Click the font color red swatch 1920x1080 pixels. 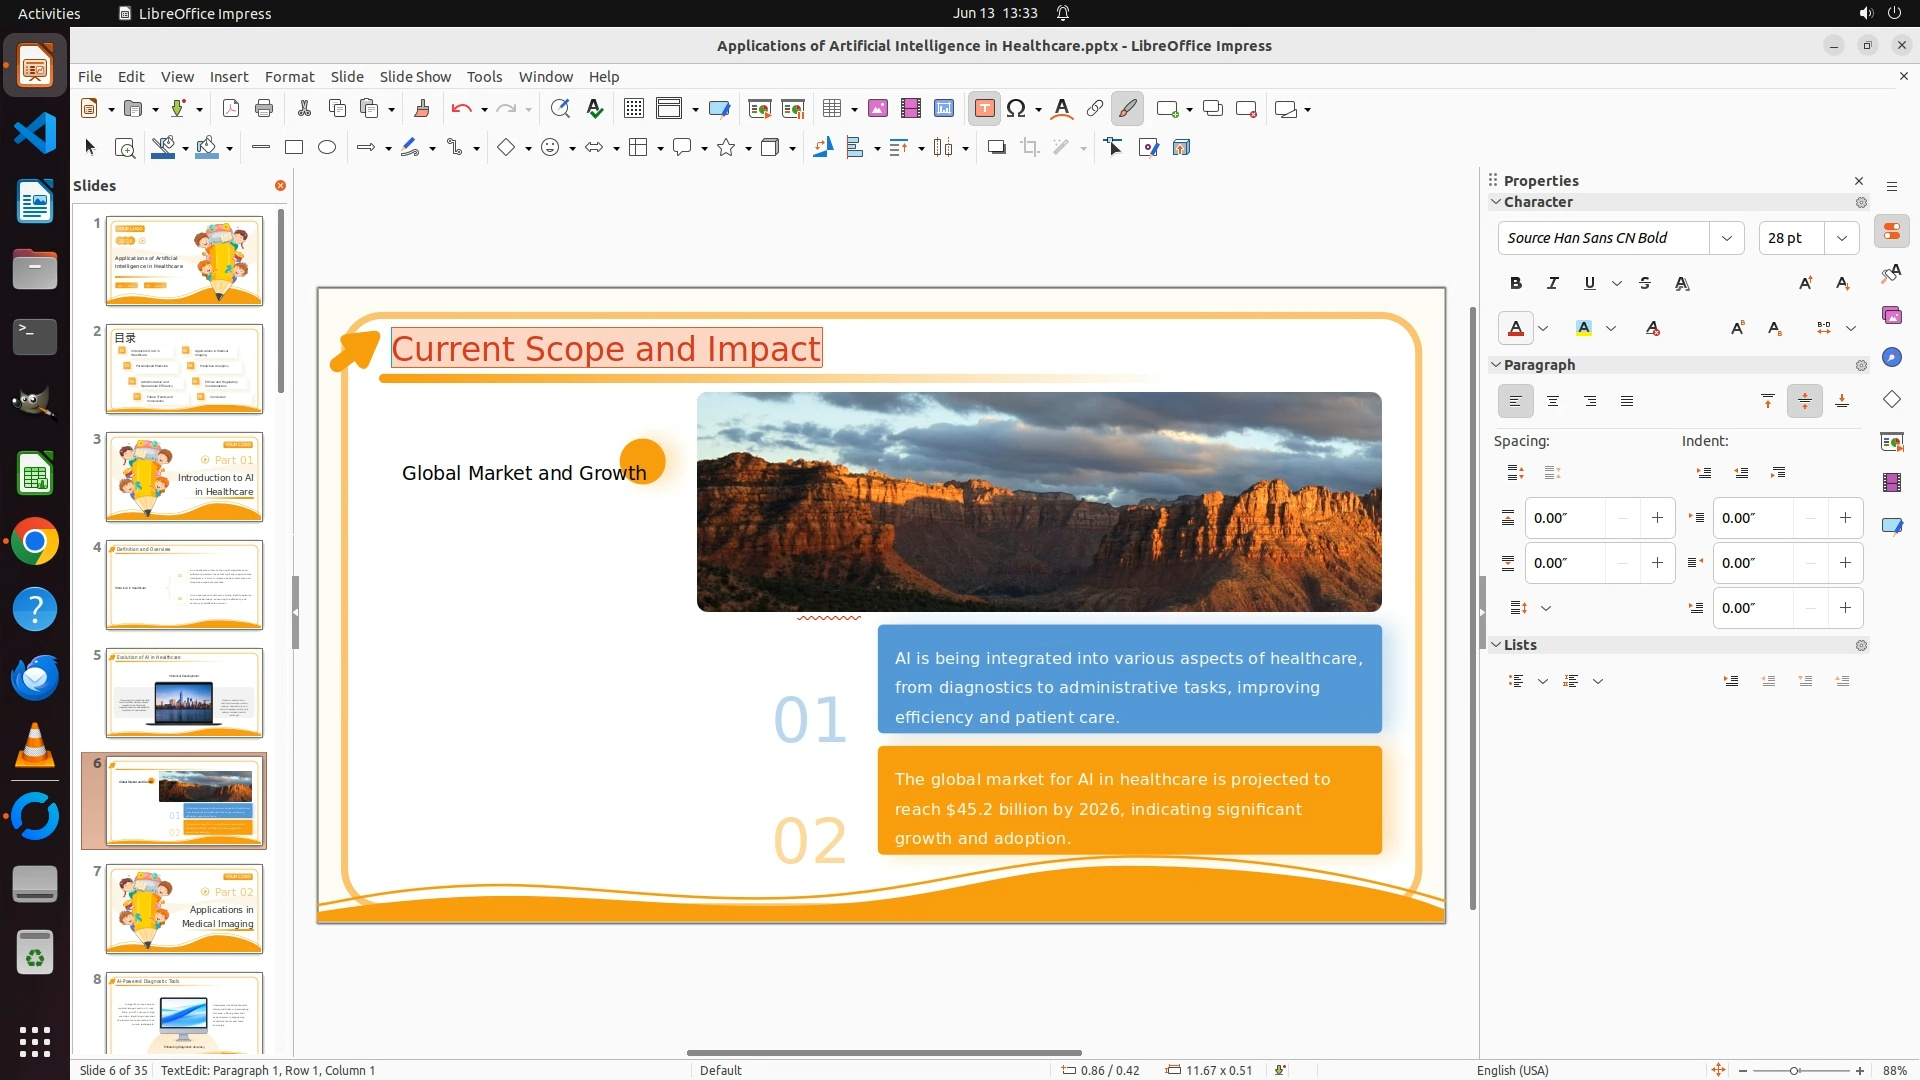coord(1516,329)
